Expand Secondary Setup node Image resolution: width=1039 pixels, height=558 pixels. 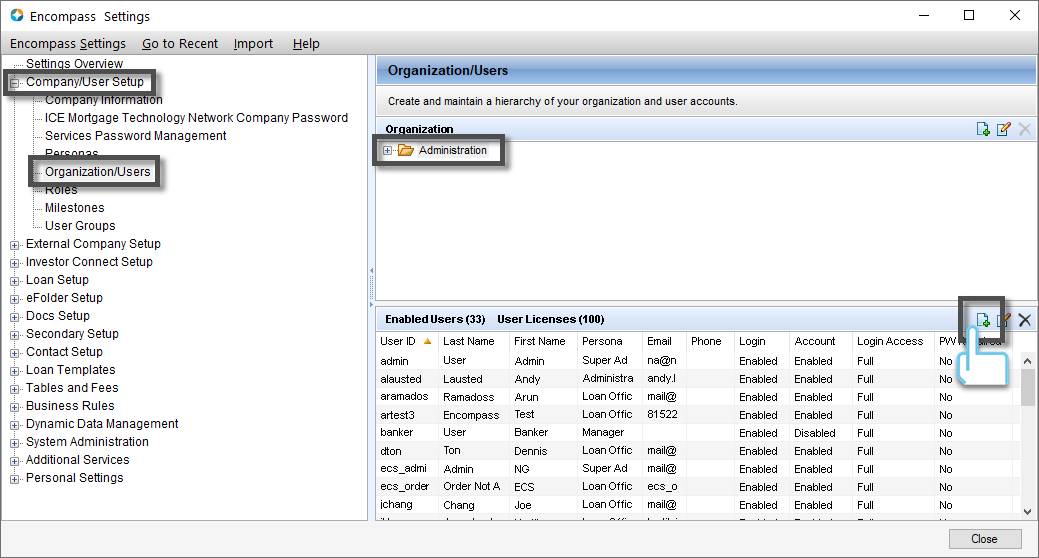point(15,335)
